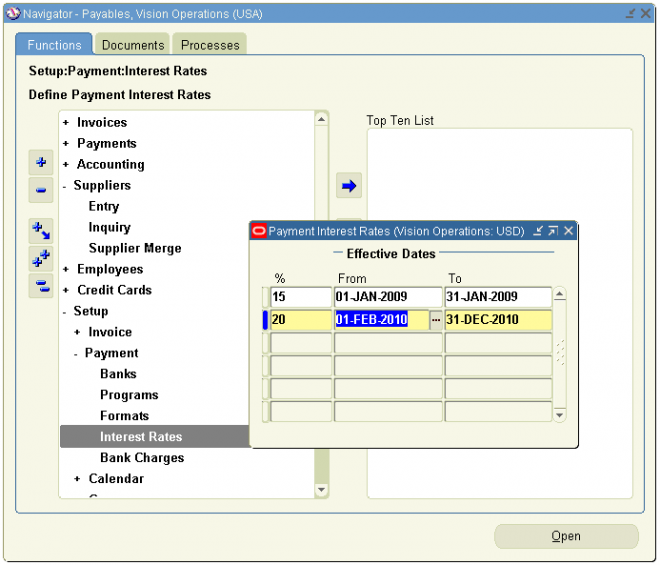Click the Collapse All icon

tap(41, 286)
